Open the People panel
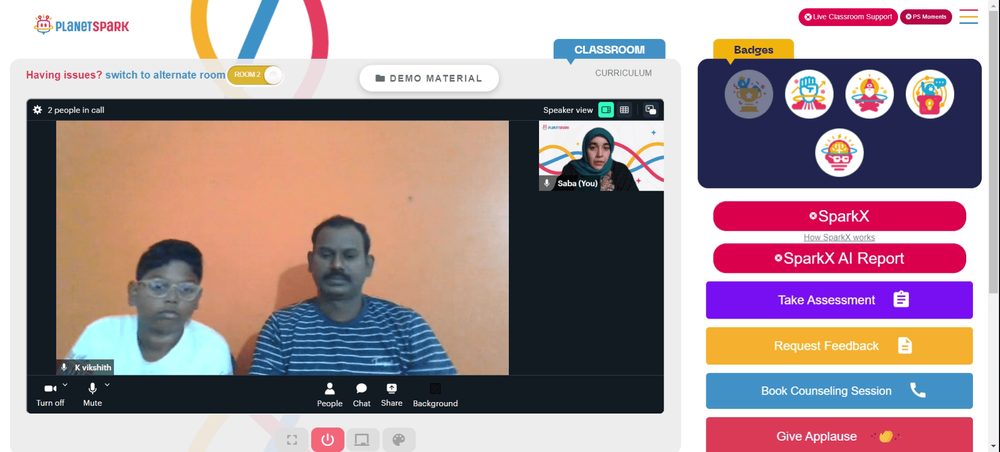1000x452 pixels. pyautogui.click(x=330, y=395)
